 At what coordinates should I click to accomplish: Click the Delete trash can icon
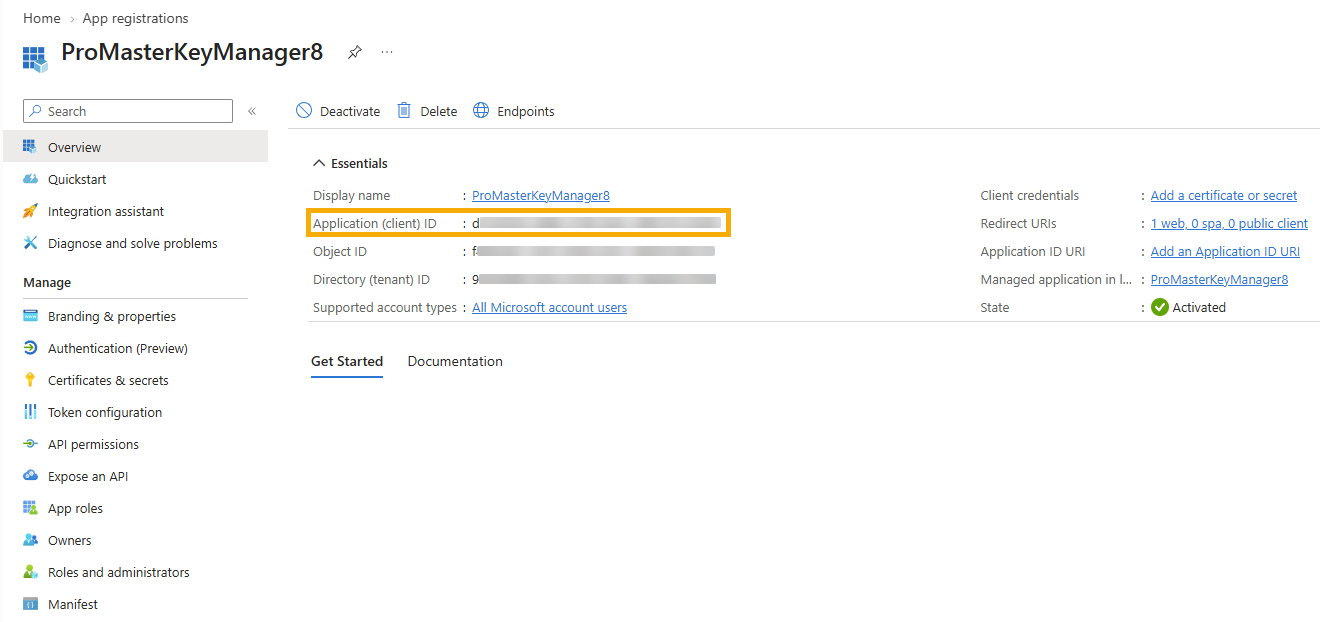(404, 111)
